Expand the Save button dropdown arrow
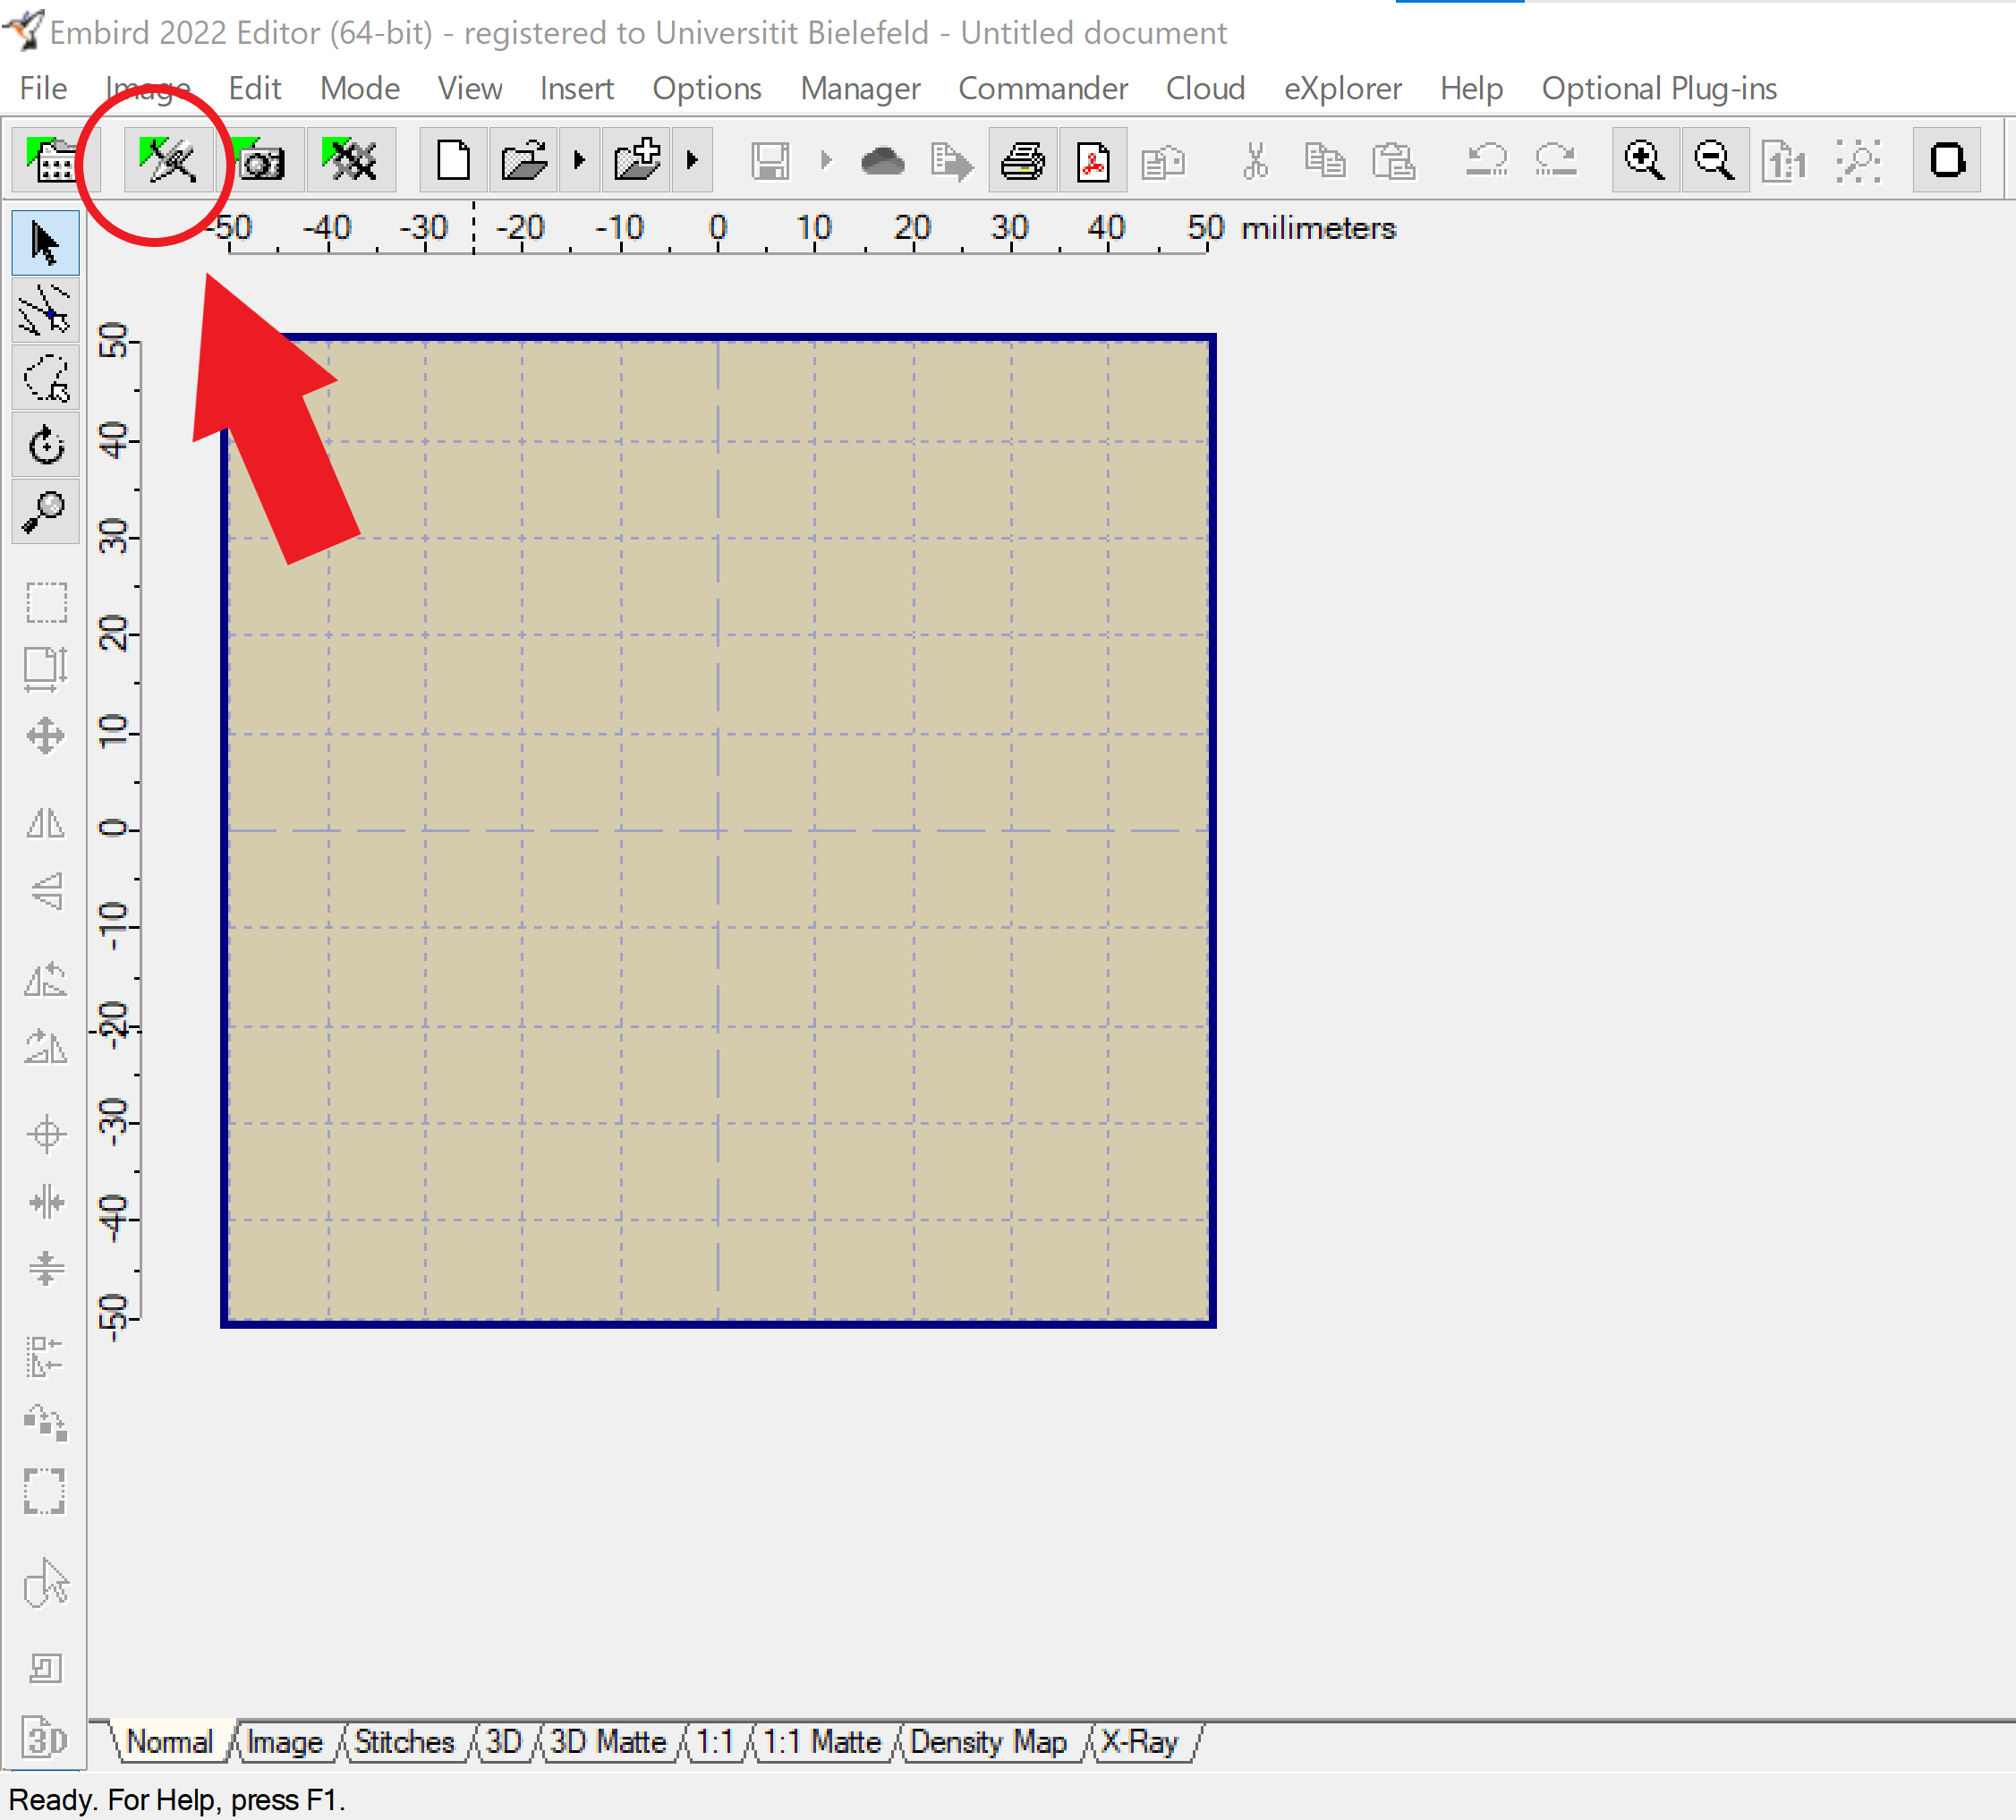This screenshot has width=2016, height=1820. [826, 159]
